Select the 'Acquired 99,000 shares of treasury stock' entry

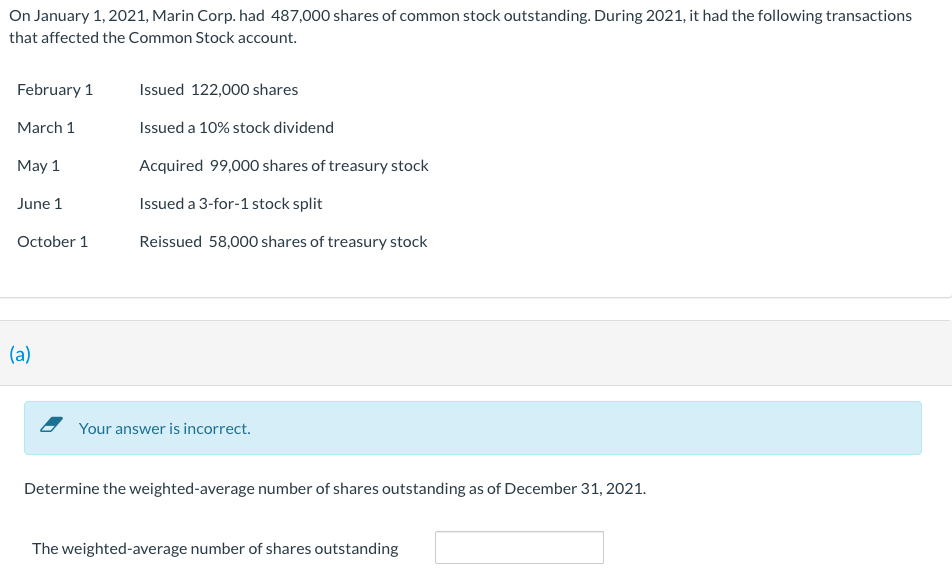click(284, 166)
